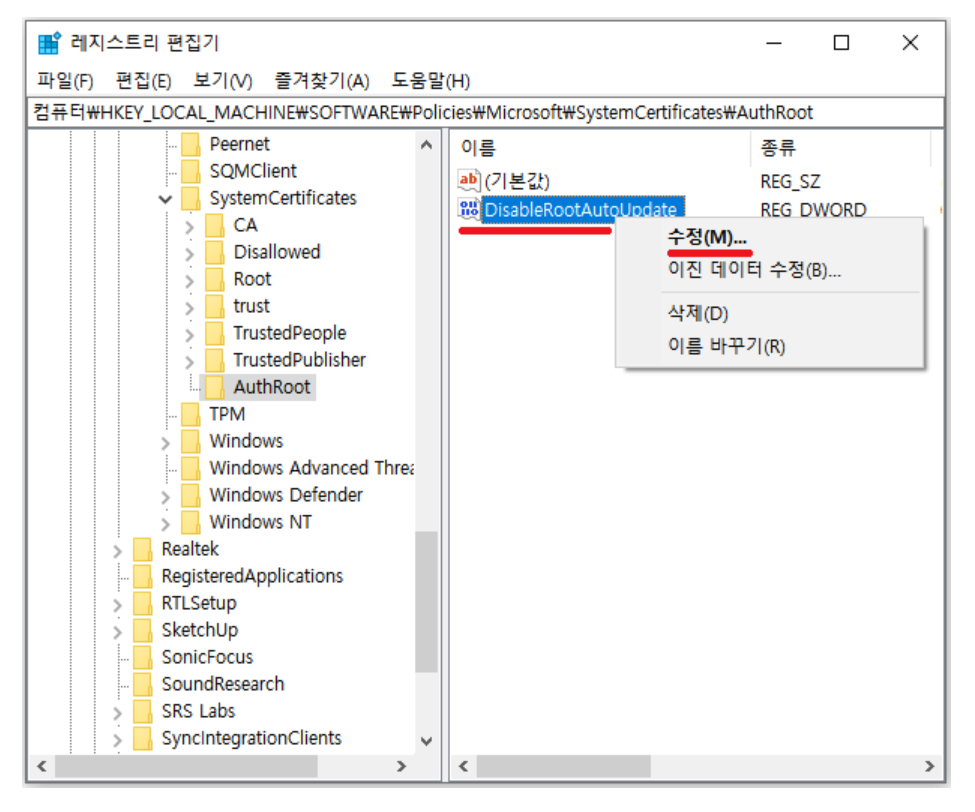975x812 pixels.
Task: Click values pane horizontal scroll right arrow
Action: point(929,766)
